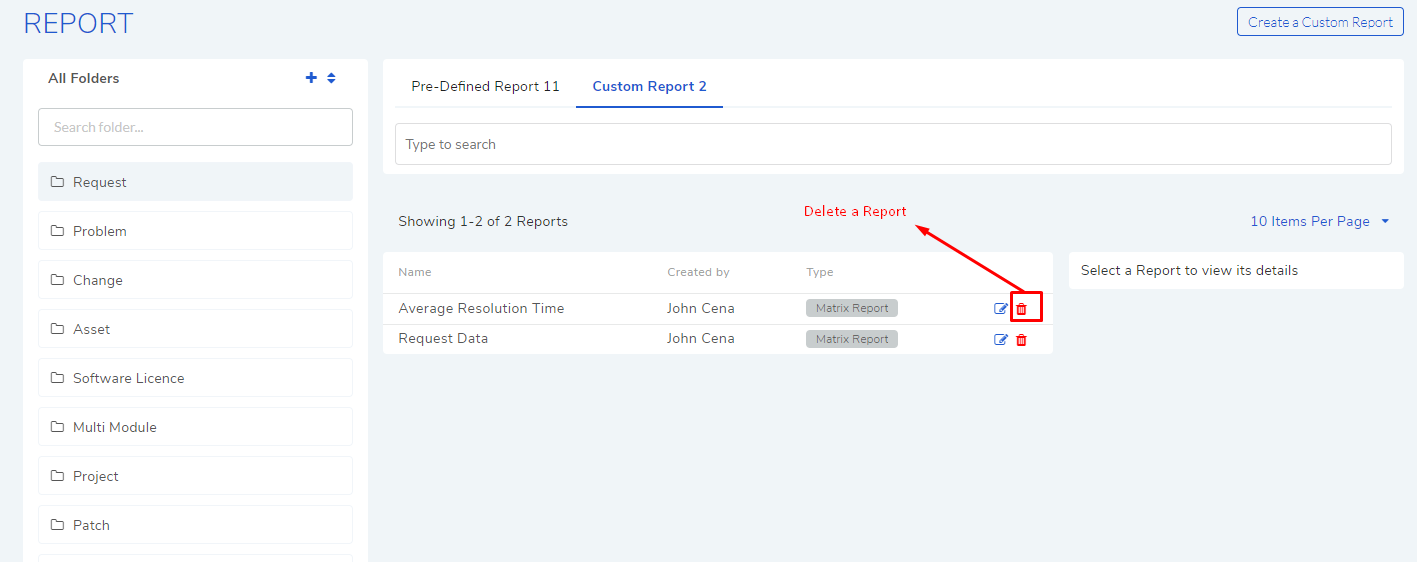Click the Showing 1-2 of 2 Reports text
The image size is (1417, 562).
coord(483,221)
